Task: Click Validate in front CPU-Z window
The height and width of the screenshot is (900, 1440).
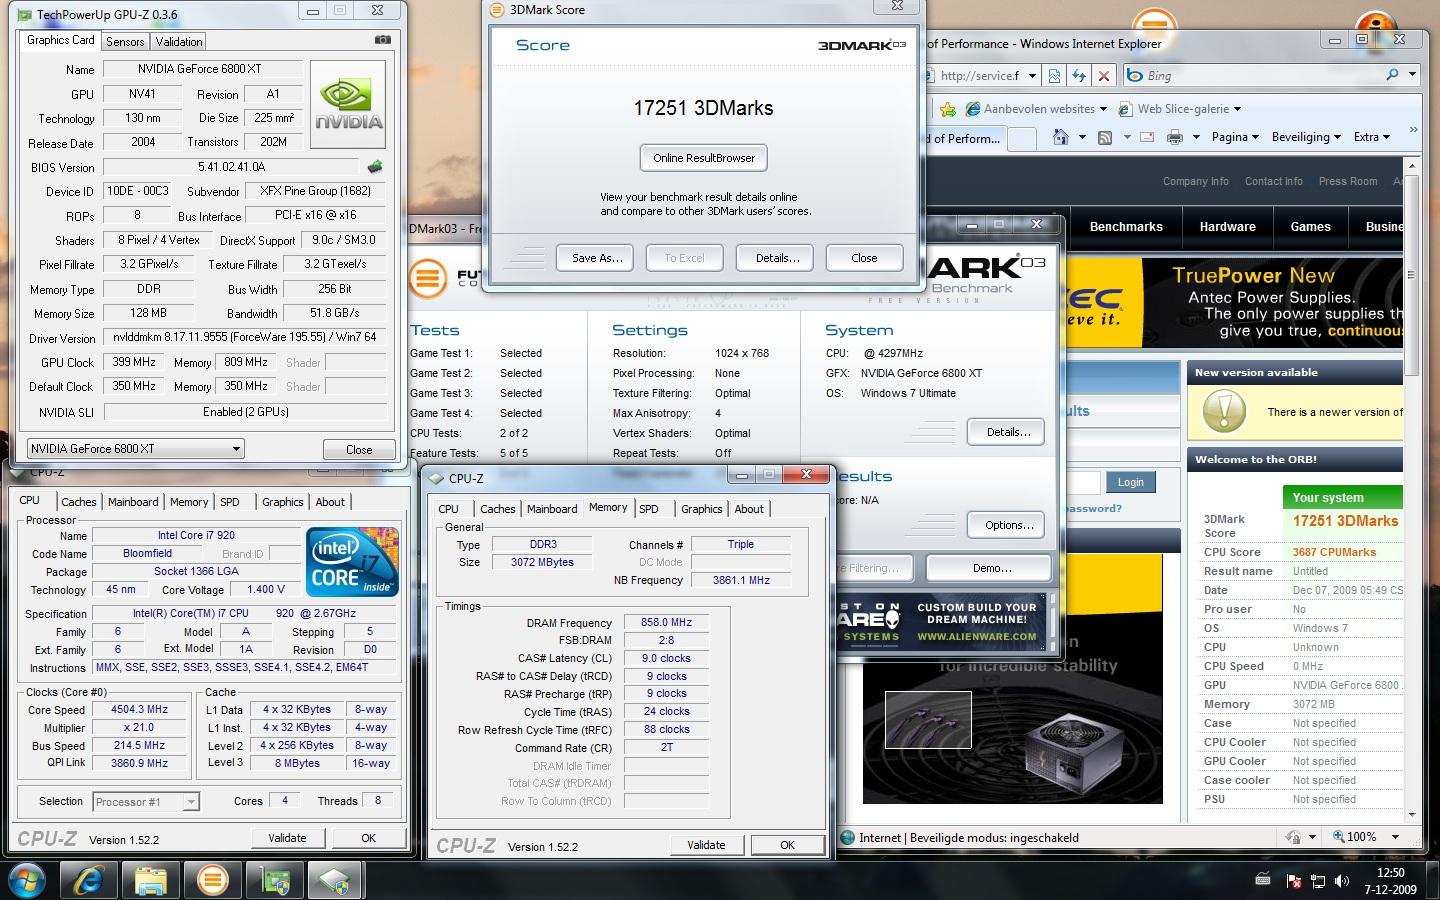Action: pyautogui.click(x=706, y=845)
